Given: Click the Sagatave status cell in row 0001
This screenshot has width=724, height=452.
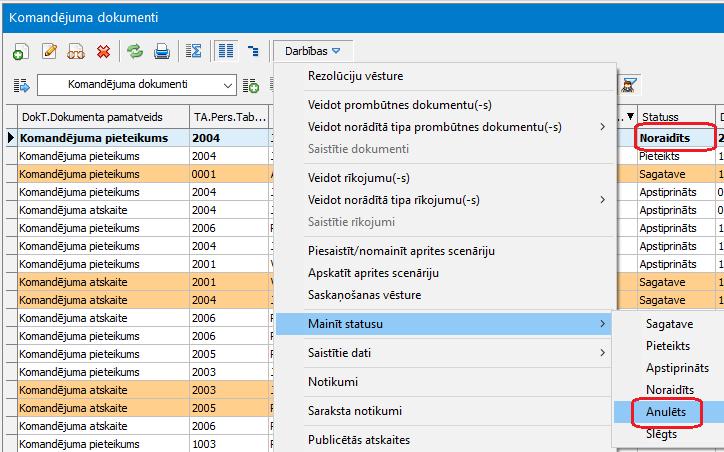Looking at the screenshot, I should pyautogui.click(x=676, y=174).
